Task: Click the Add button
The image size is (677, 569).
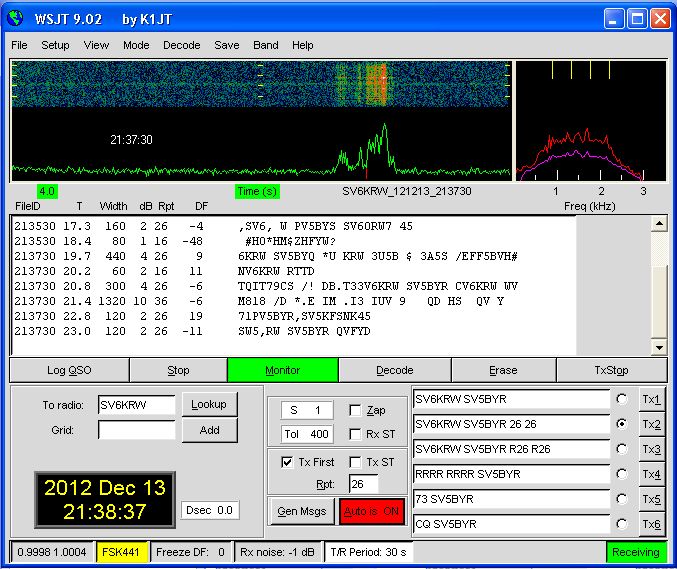Action: (209, 430)
